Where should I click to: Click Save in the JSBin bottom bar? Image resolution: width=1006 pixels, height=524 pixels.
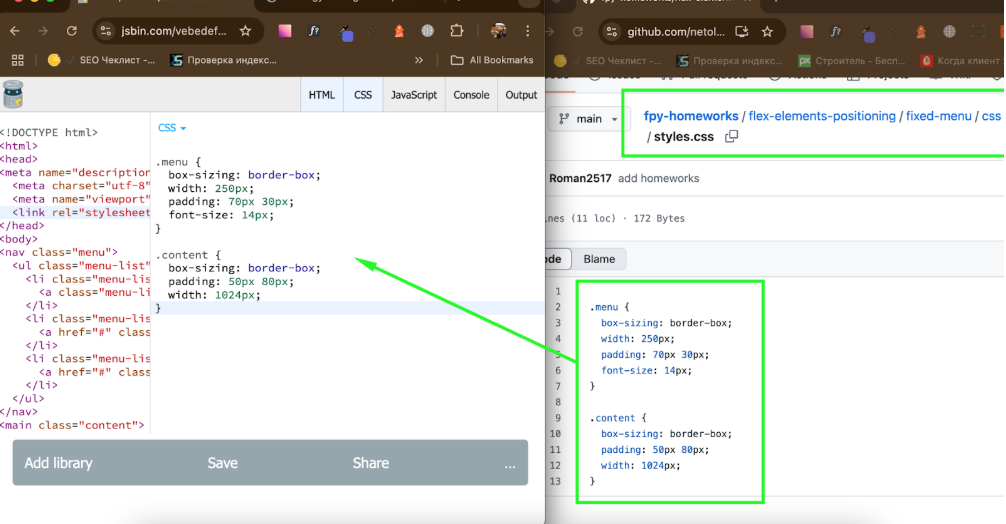click(223, 463)
